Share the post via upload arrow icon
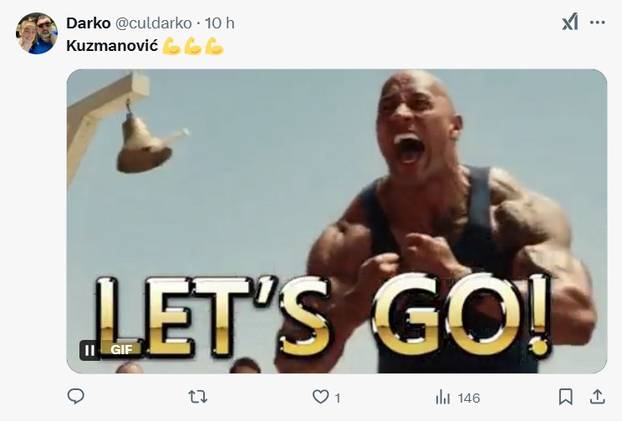The width and height of the screenshot is (622, 426). click(x=597, y=397)
